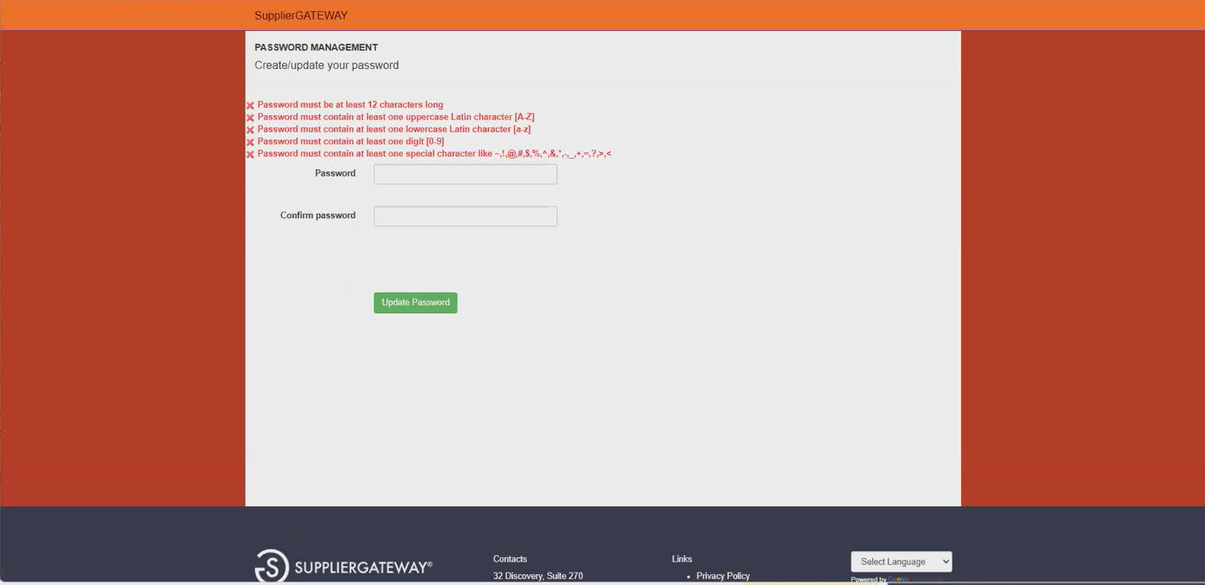1205x585 pixels.
Task: Open the Select Language dropdown
Action: (901, 562)
